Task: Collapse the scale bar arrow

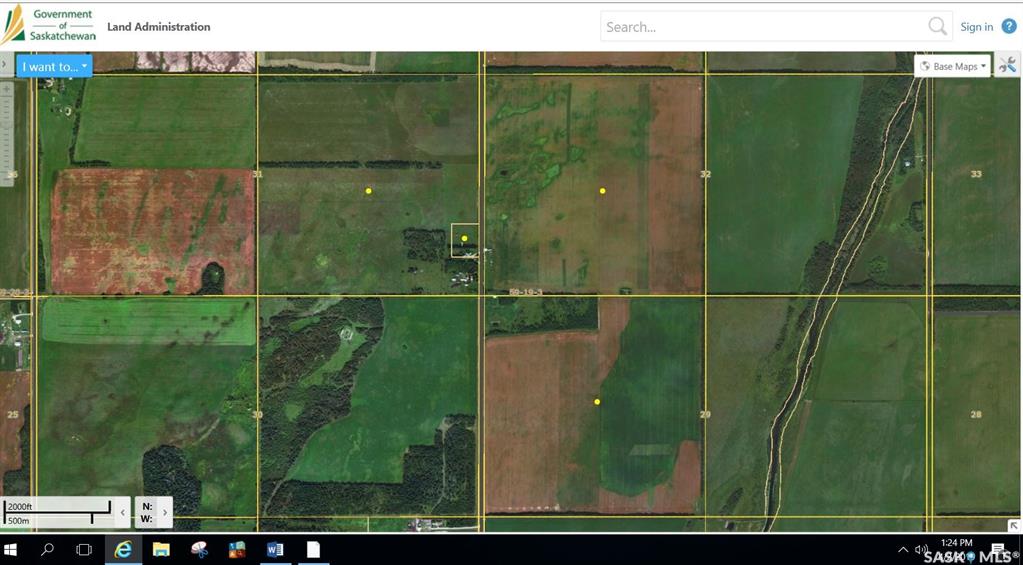Action: [123, 512]
